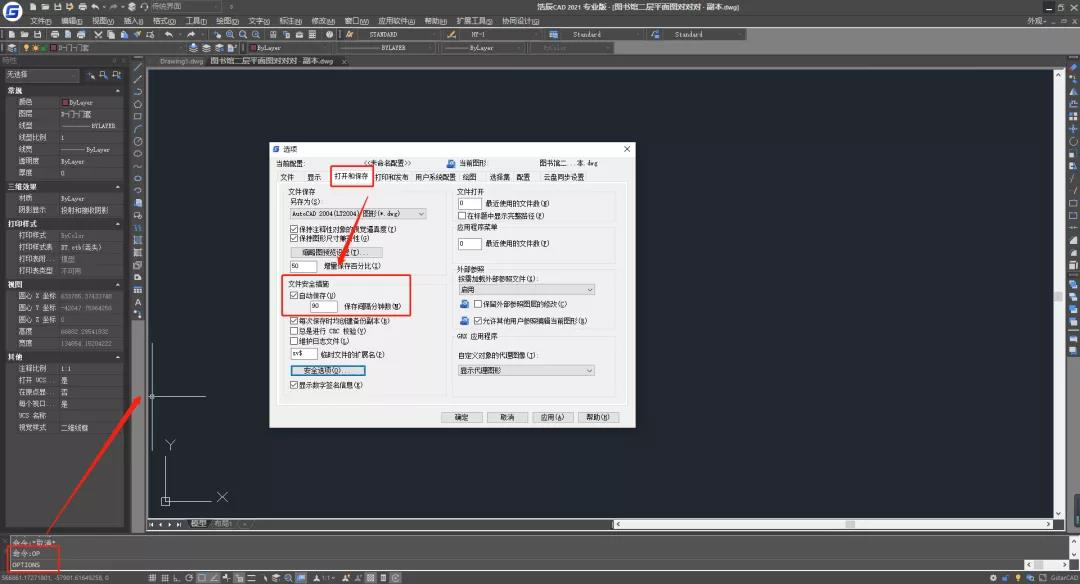The image size is (1080, 584).
Task: Toggle polar tracking icon in status bar
Action: pos(189,578)
